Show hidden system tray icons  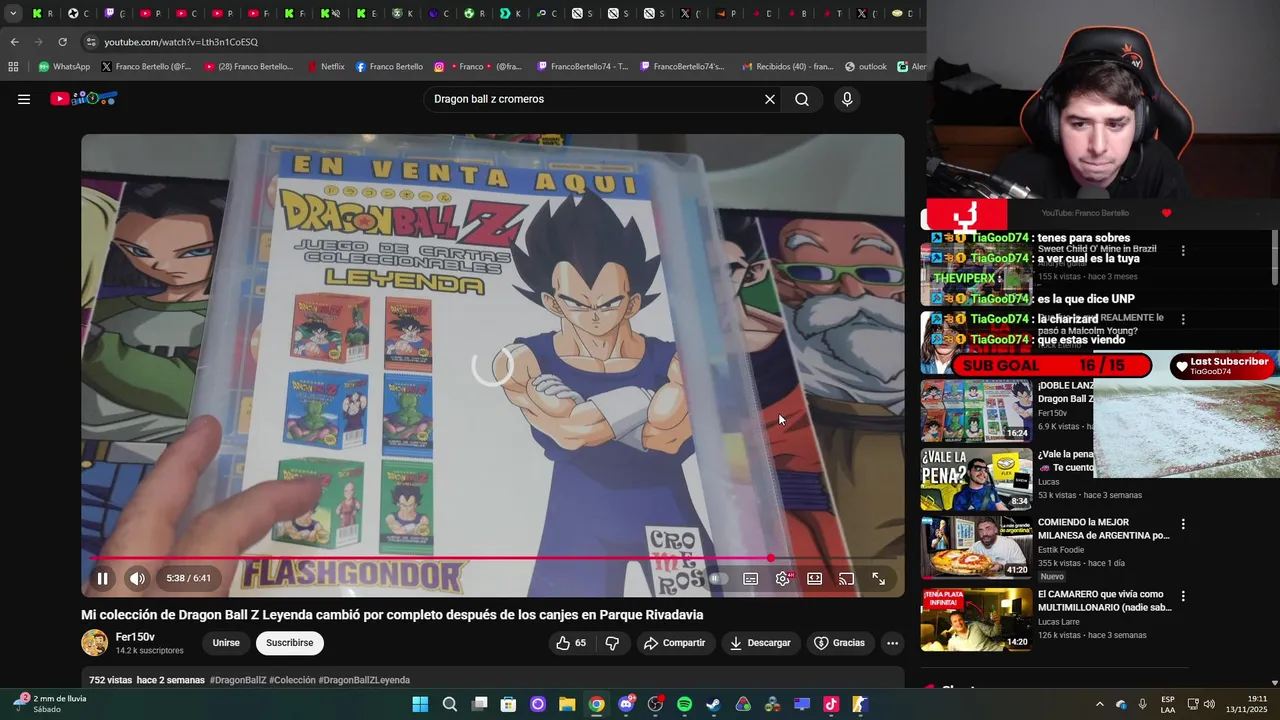pyautogui.click(x=1100, y=704)
